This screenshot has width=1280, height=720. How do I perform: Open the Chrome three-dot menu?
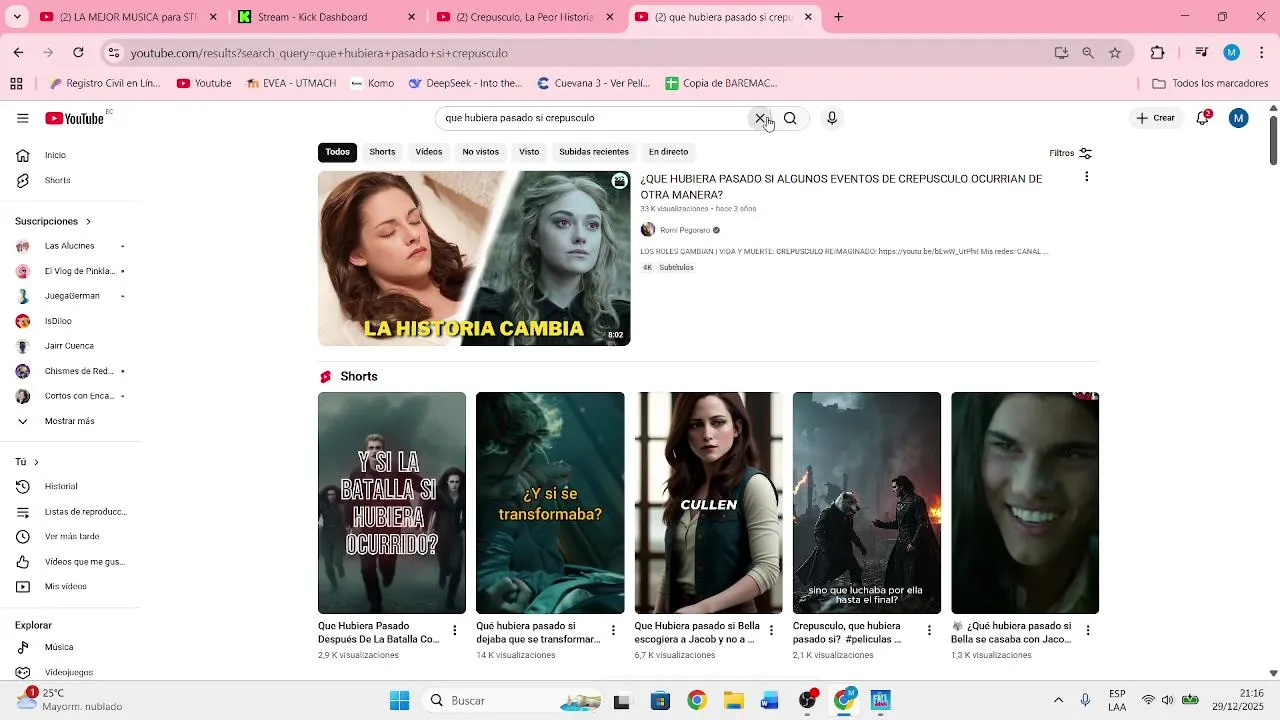point(1262,53)
